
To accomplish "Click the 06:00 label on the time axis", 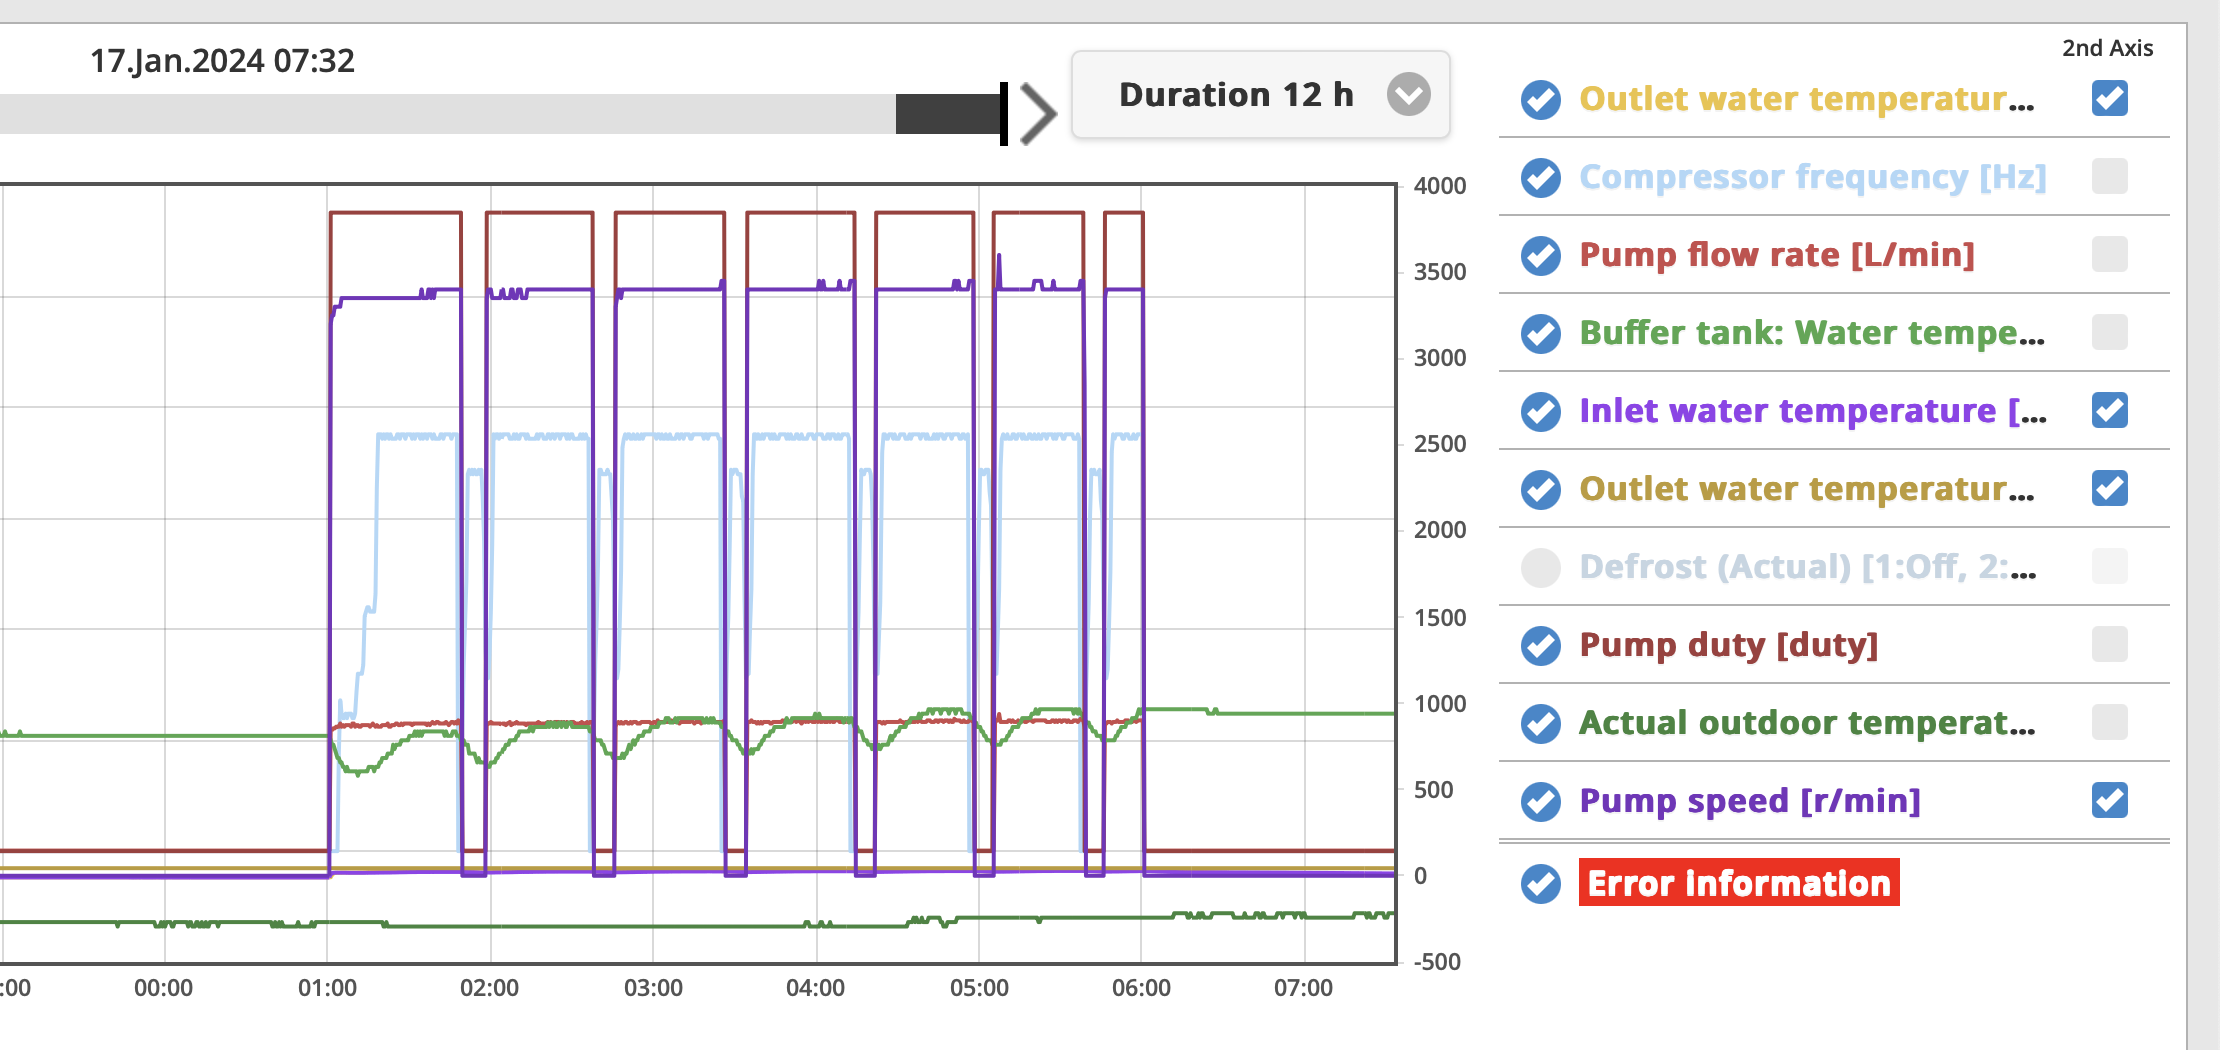I will [1141, 988].
